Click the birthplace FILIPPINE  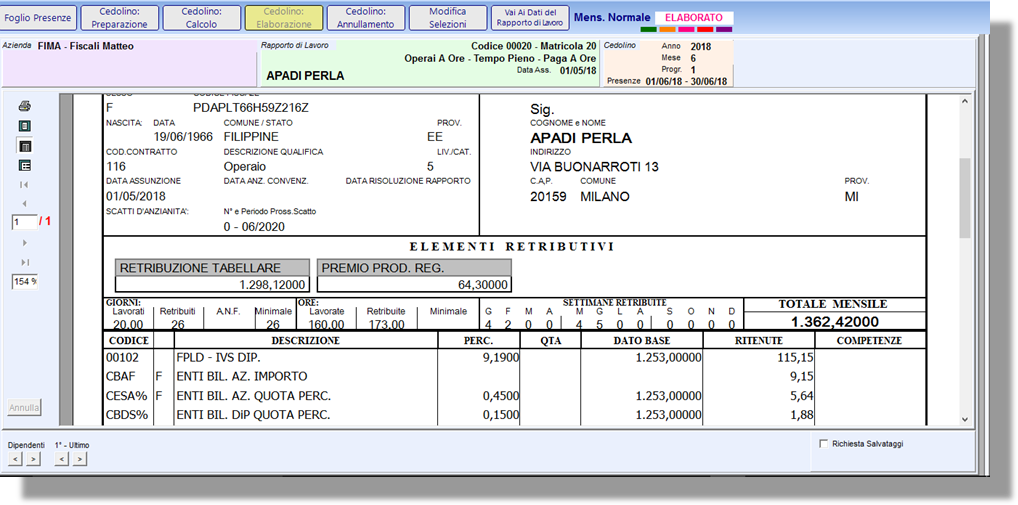click(x=251, y=137)
